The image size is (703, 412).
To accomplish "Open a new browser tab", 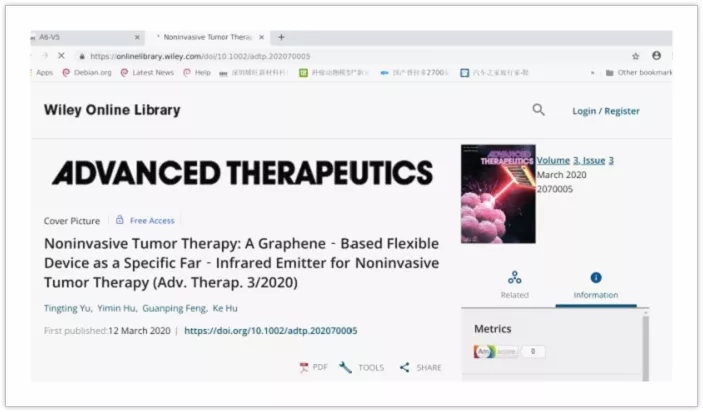I will pyautogui.click(x=281, y=37).
